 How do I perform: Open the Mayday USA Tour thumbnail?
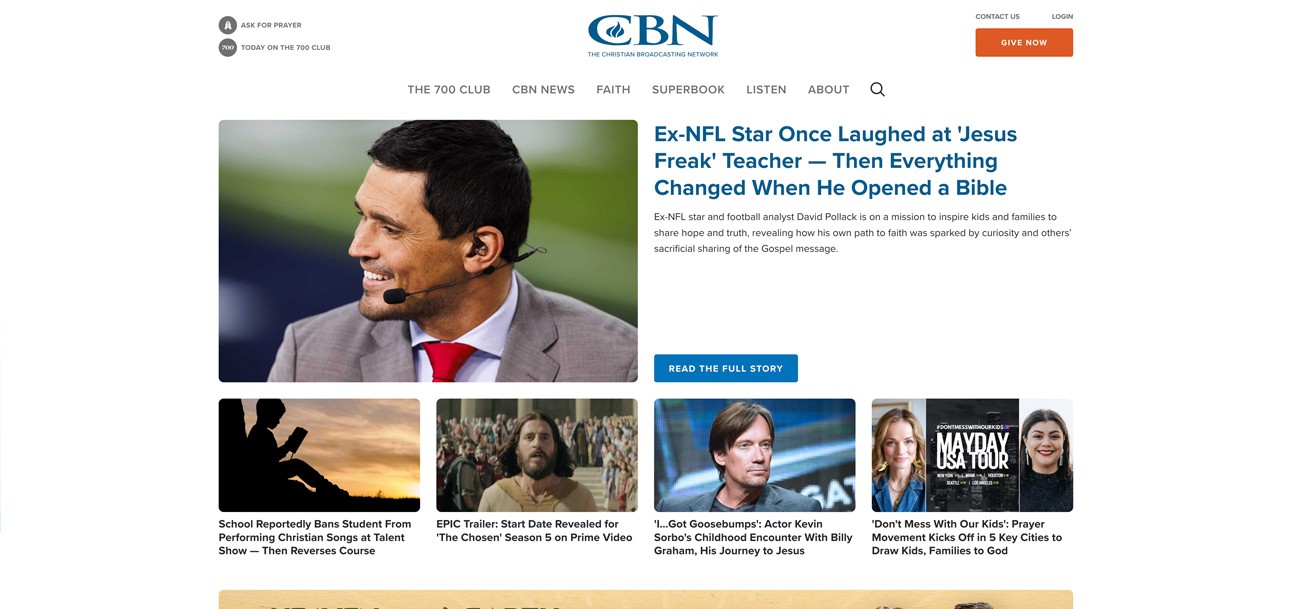click(x=972, y=455)
